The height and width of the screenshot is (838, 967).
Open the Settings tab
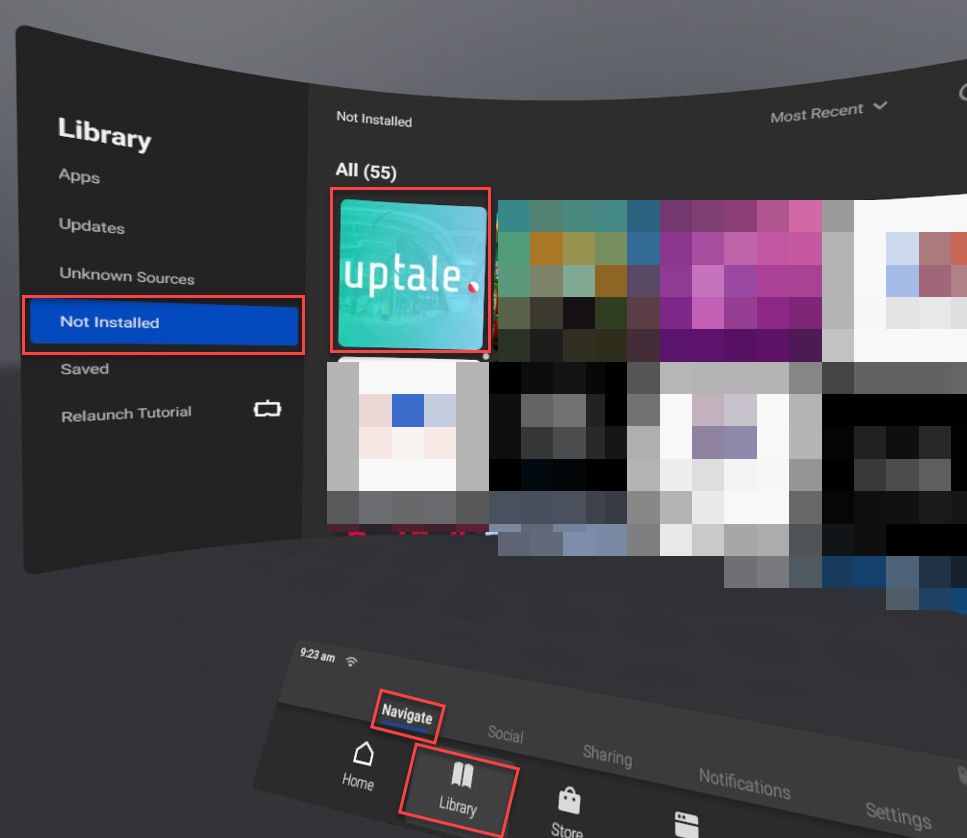(898, 815)
